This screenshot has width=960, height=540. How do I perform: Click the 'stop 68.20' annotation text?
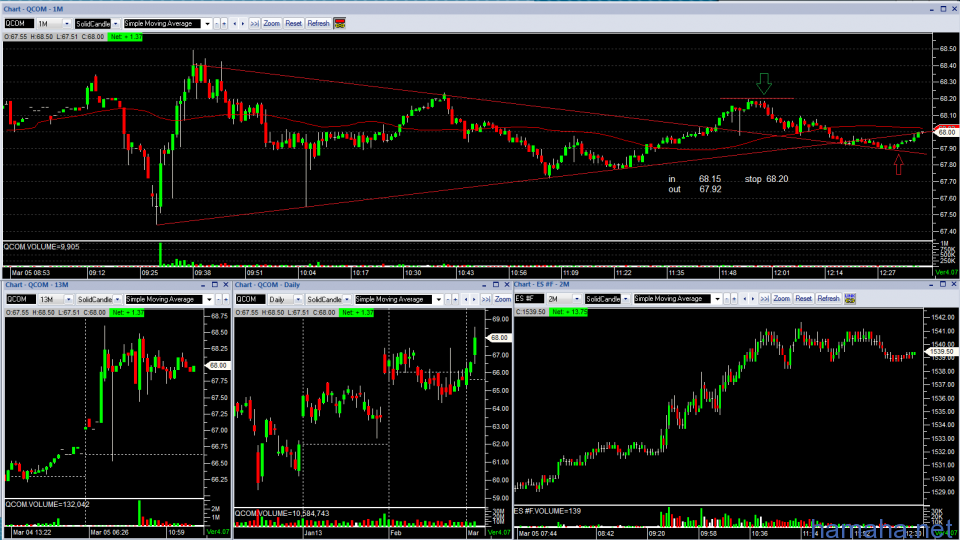[x=766, y=179]
